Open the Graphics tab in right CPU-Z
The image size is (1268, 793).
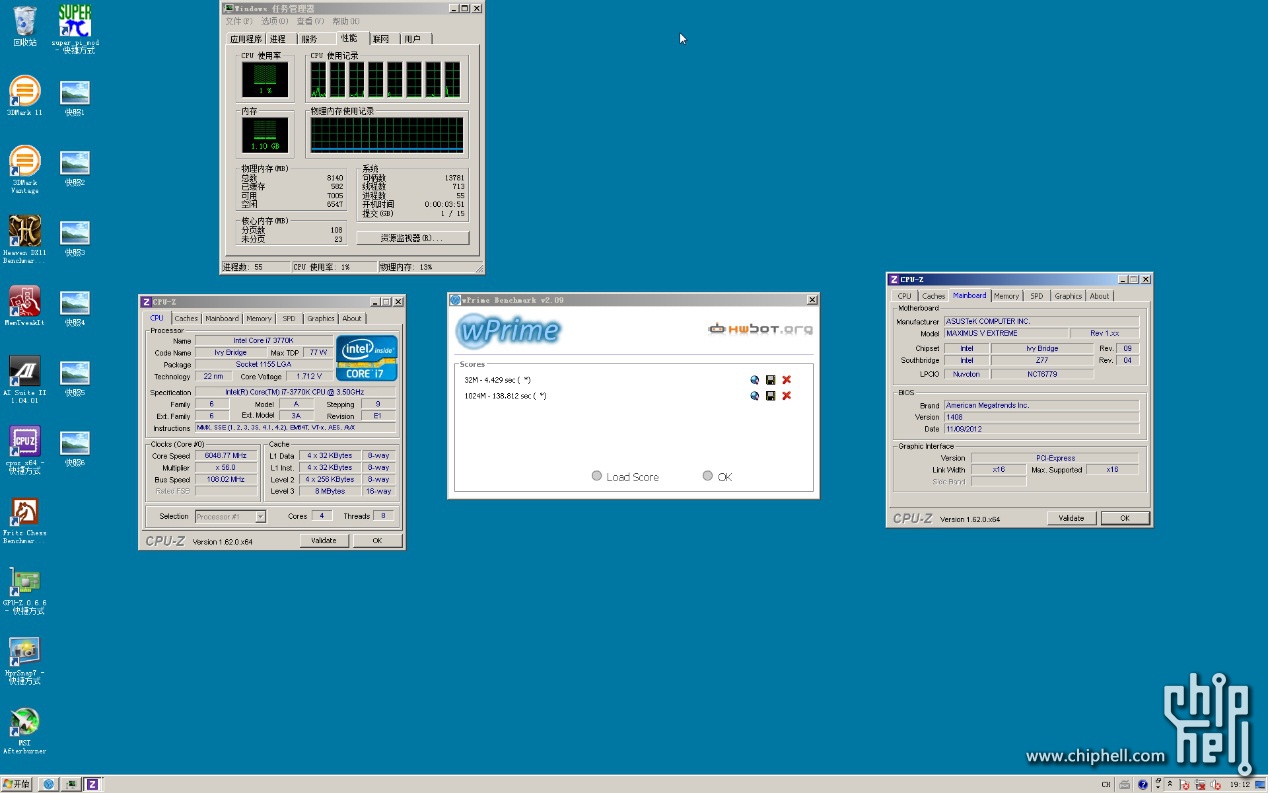point(1068,296)
